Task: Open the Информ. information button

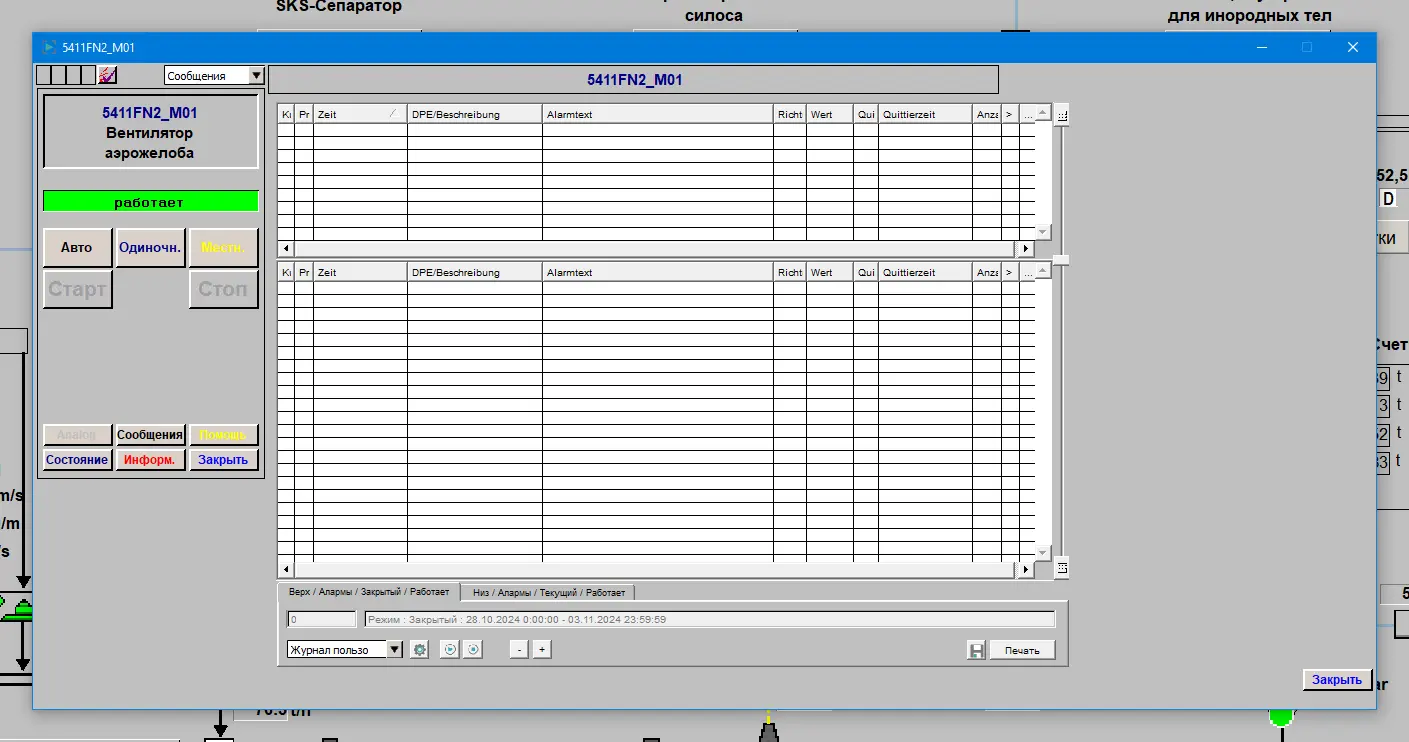Action: (150, 460)
